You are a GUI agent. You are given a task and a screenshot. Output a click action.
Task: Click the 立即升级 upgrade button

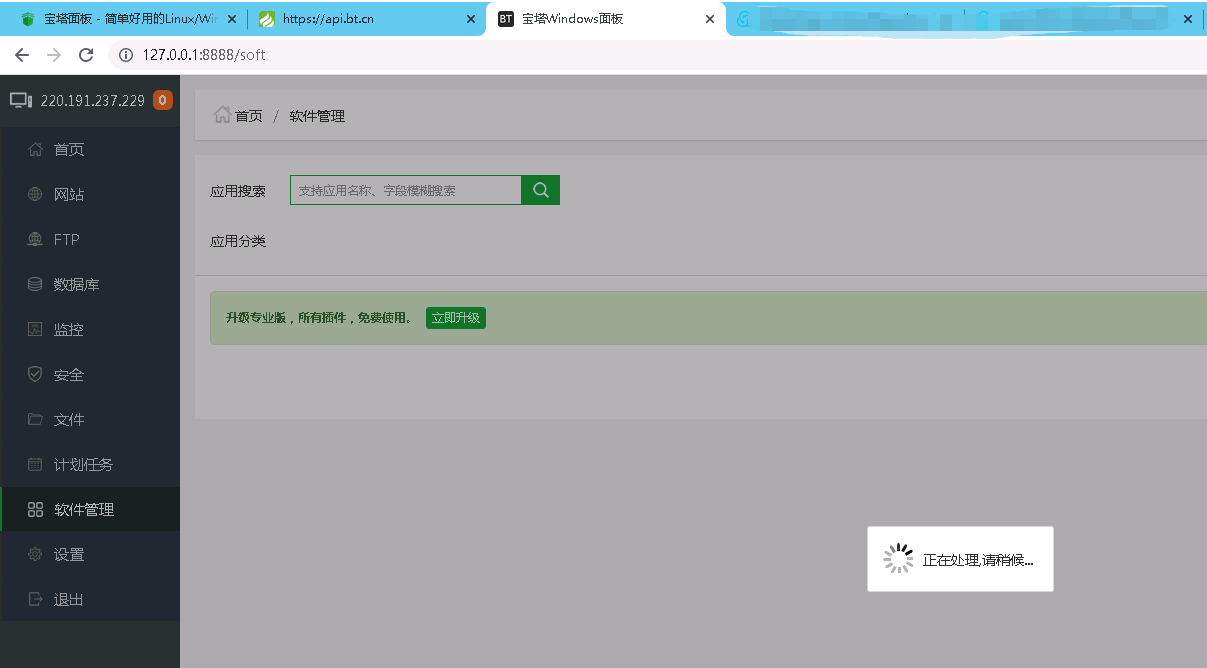[456, 318]
